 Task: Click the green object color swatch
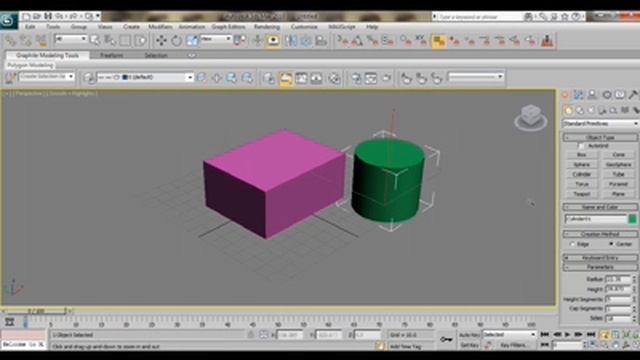coord(632,219)
